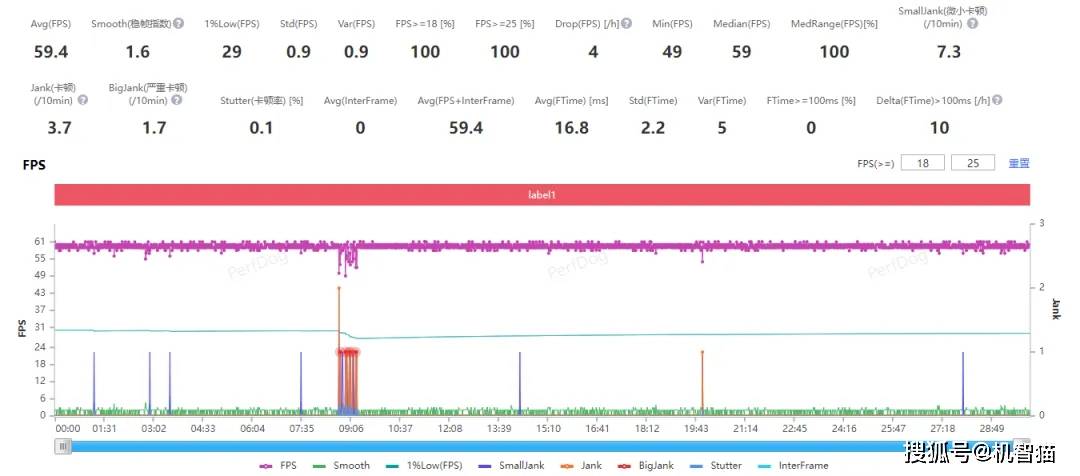Click the MedRange(FPS)[%] label
Viewport: 1080px width, 476px height.
834,24
